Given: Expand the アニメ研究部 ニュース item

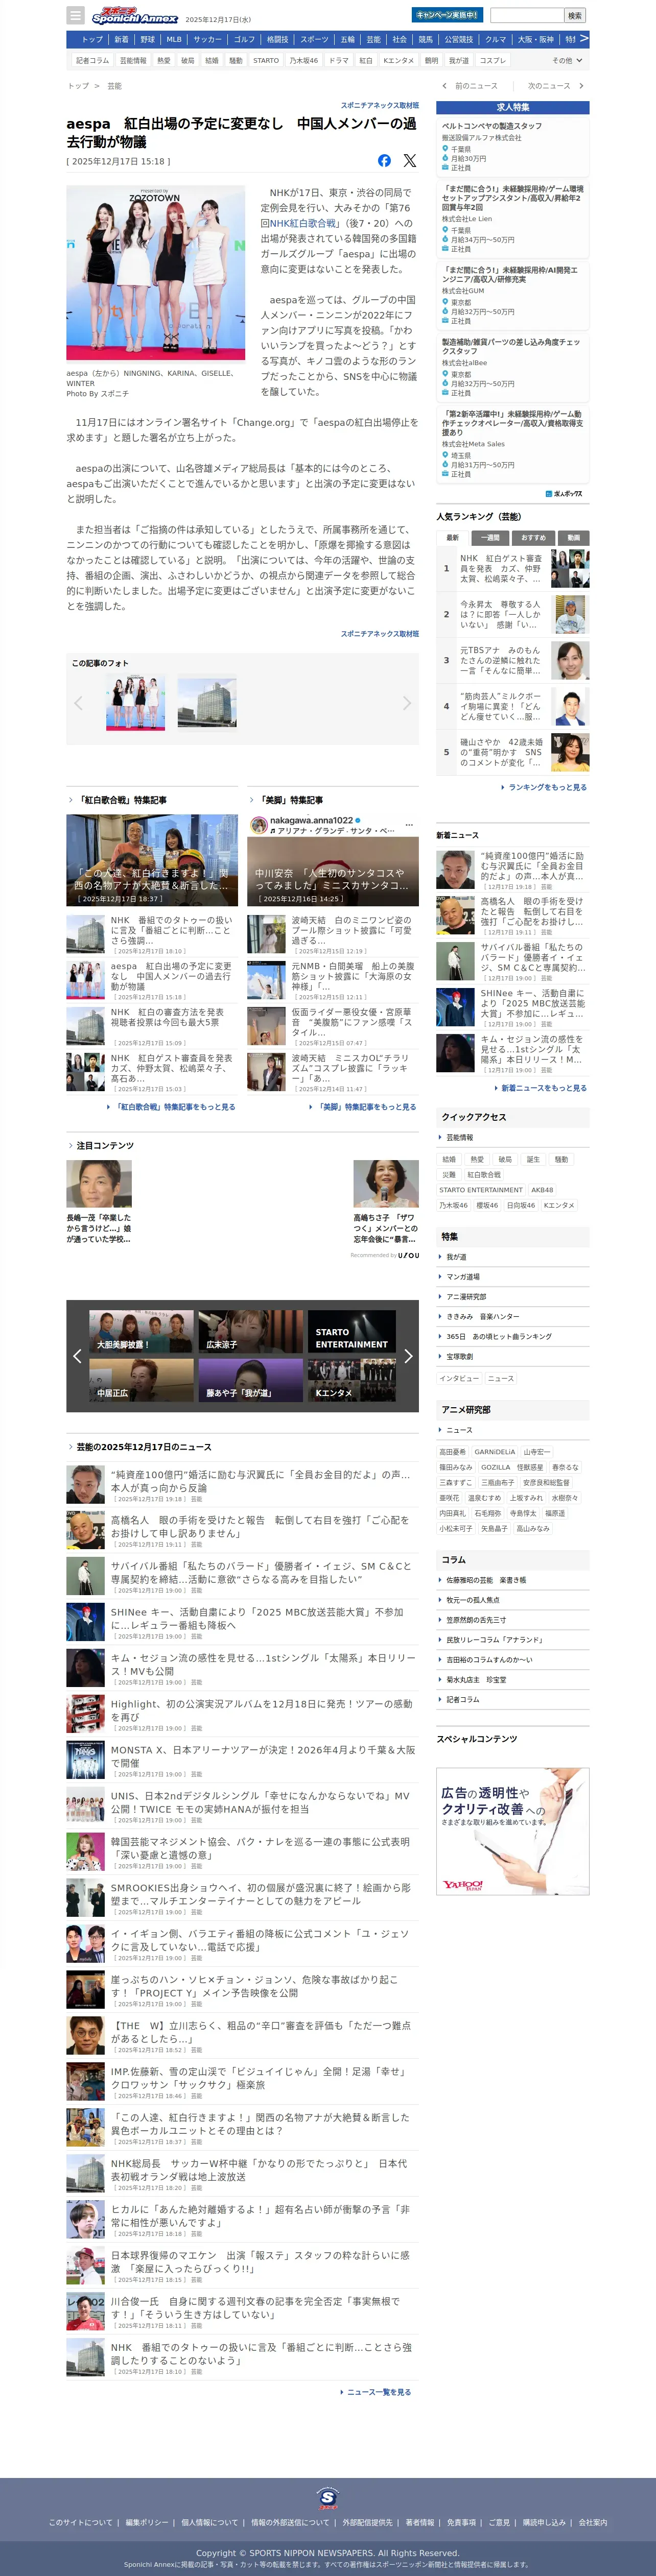Looking at the screenshot, I should 512,1430.
